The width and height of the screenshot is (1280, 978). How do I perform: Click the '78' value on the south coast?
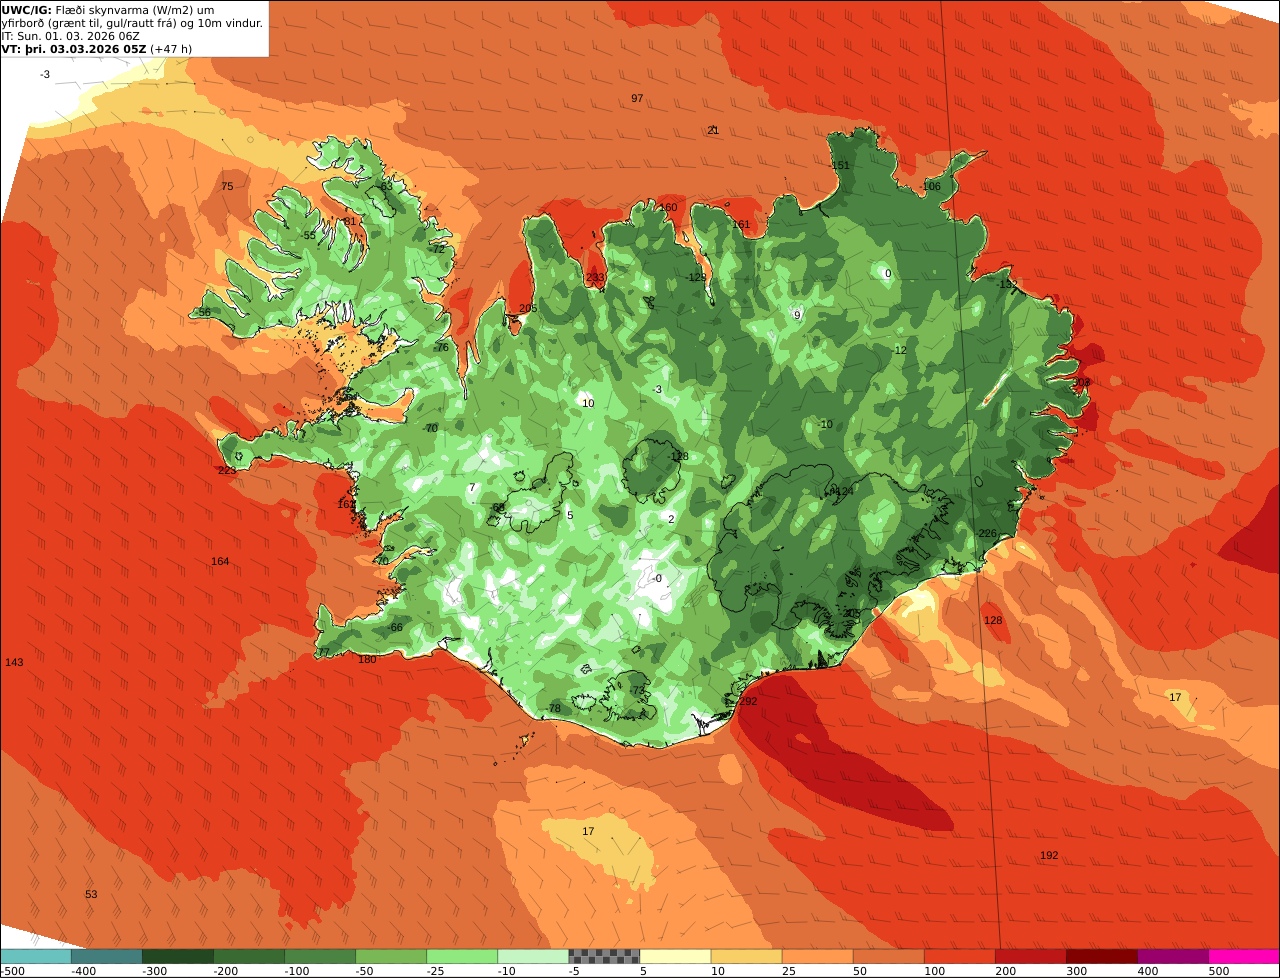point(555,709)
